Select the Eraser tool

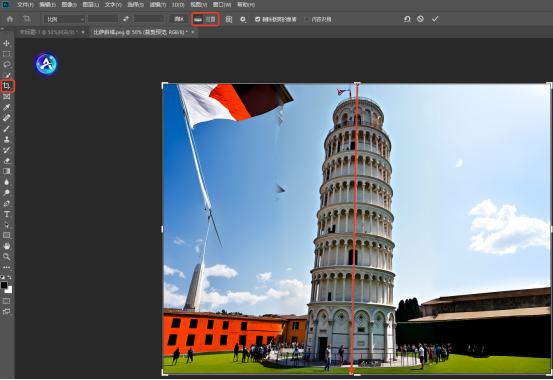tap(6, 161)
